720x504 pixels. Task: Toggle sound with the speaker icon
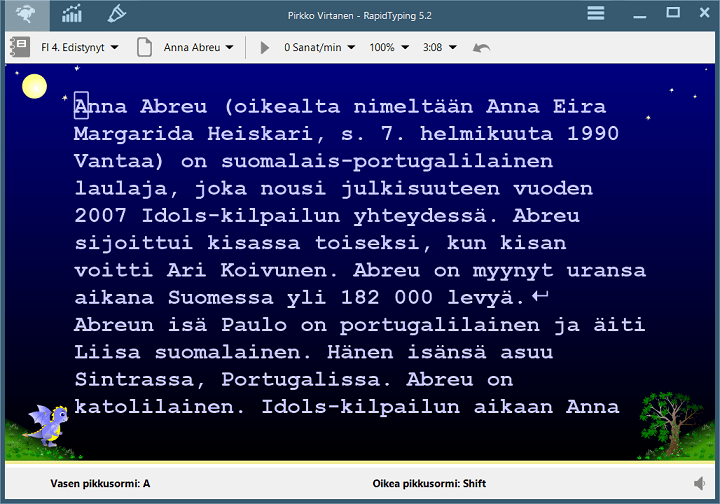click(x=699, y=483)
